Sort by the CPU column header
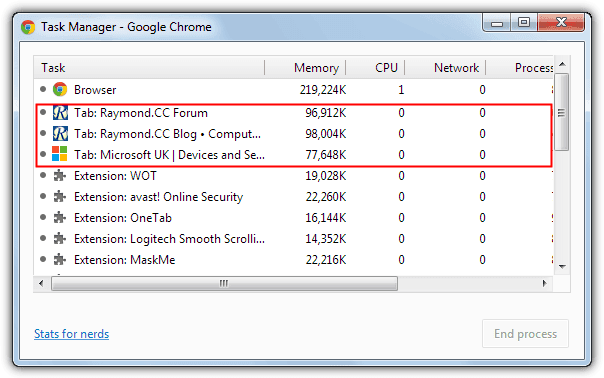Viewport: 604px width, 378px height. point(375,67)
